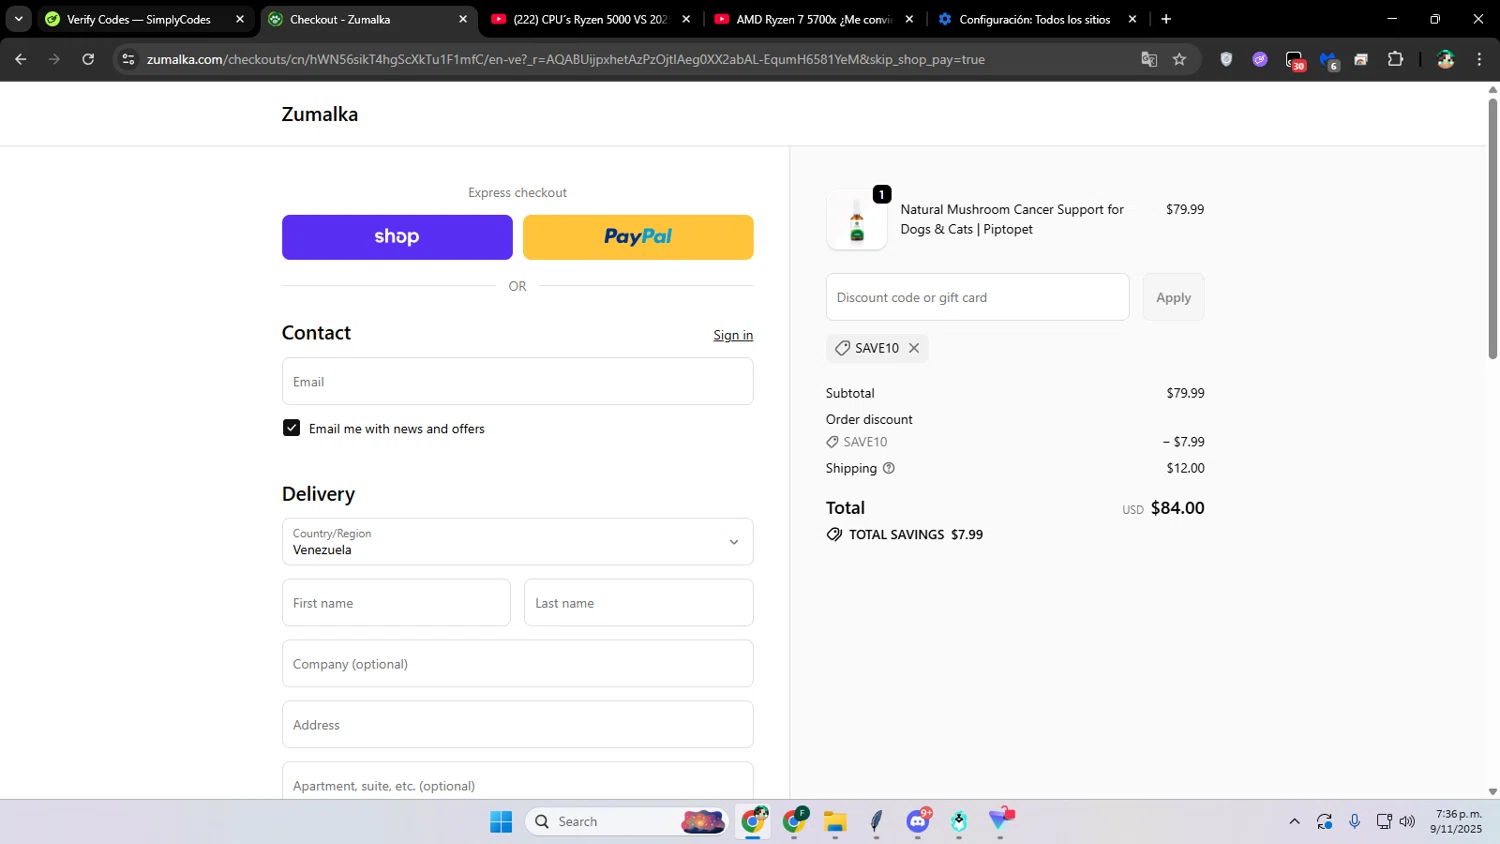Click the First name field
The width and height of the screenshot is (1500, 844).
pos(396,603)
